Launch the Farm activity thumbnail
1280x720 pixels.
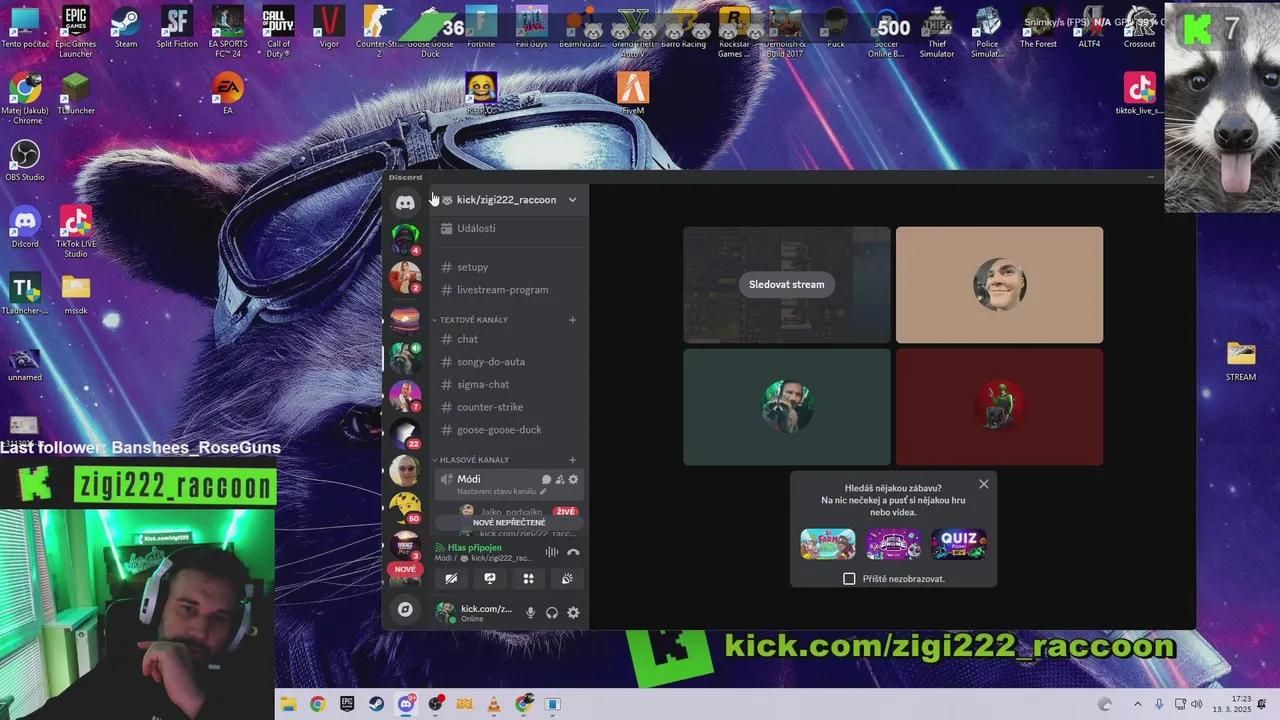click(828, 544)
